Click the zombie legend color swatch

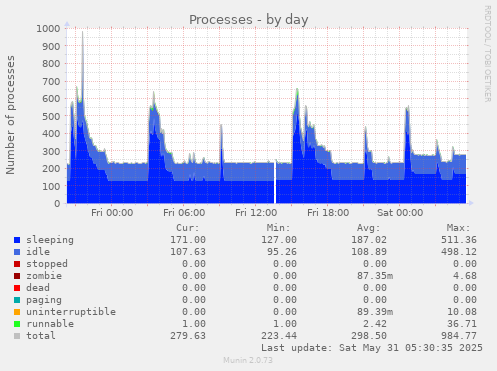pyautogui.click(x=17, y=276)
